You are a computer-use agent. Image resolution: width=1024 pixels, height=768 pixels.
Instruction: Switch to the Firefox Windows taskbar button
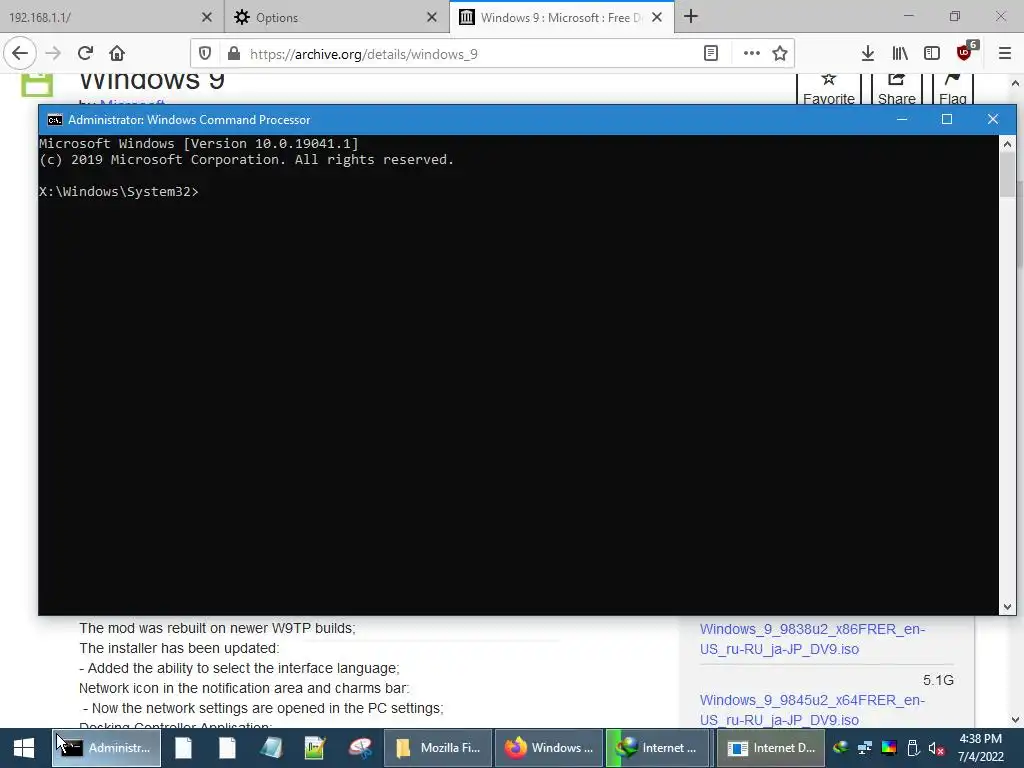point(549,748)
